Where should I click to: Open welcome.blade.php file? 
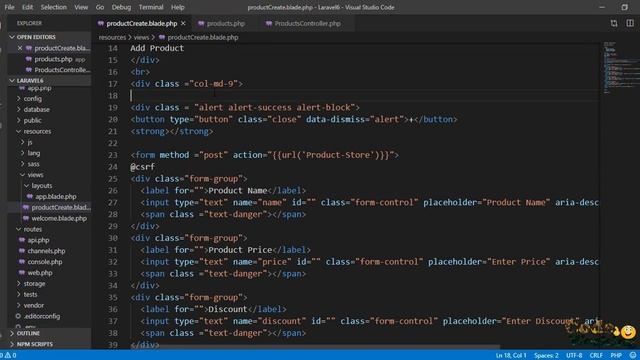[59, 218]
